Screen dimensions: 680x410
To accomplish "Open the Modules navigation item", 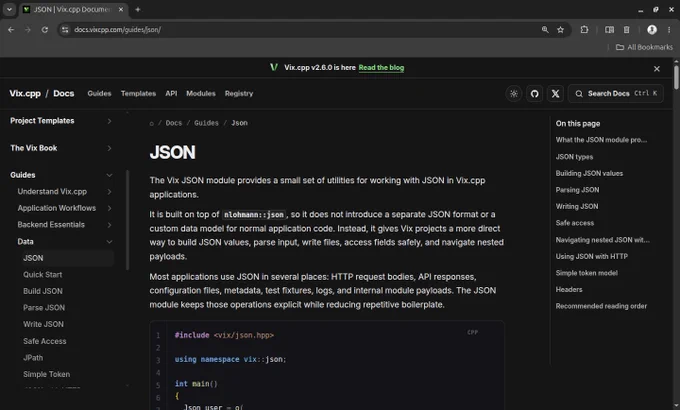I will (201, 94).
